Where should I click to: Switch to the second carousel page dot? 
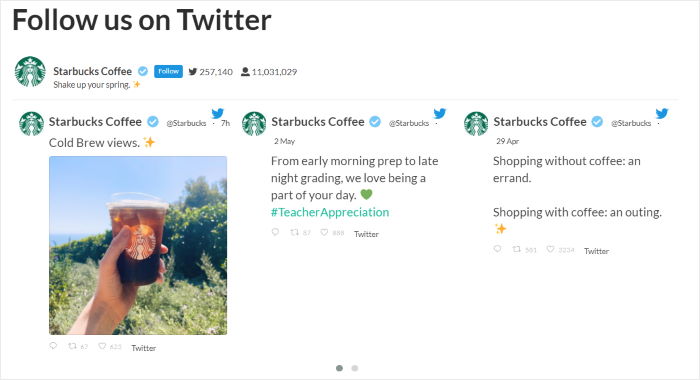tap(355, 368)
